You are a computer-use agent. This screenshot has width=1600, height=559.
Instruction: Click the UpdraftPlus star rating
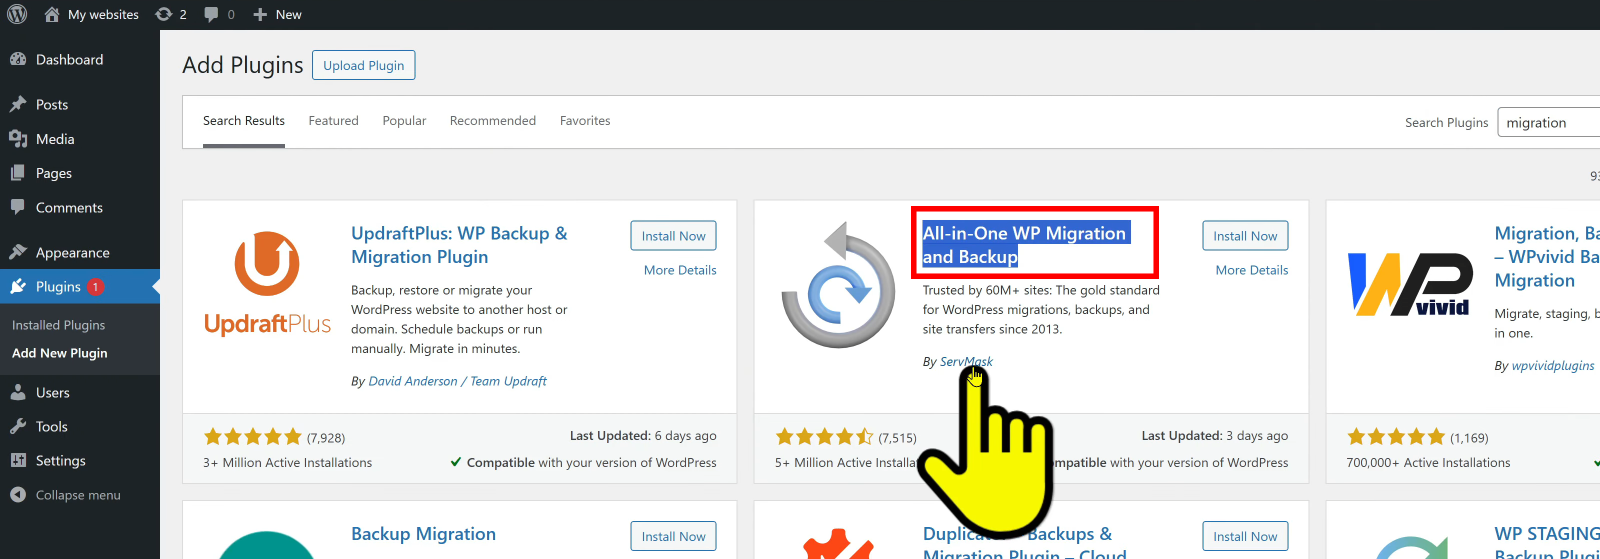click(252, 437)
